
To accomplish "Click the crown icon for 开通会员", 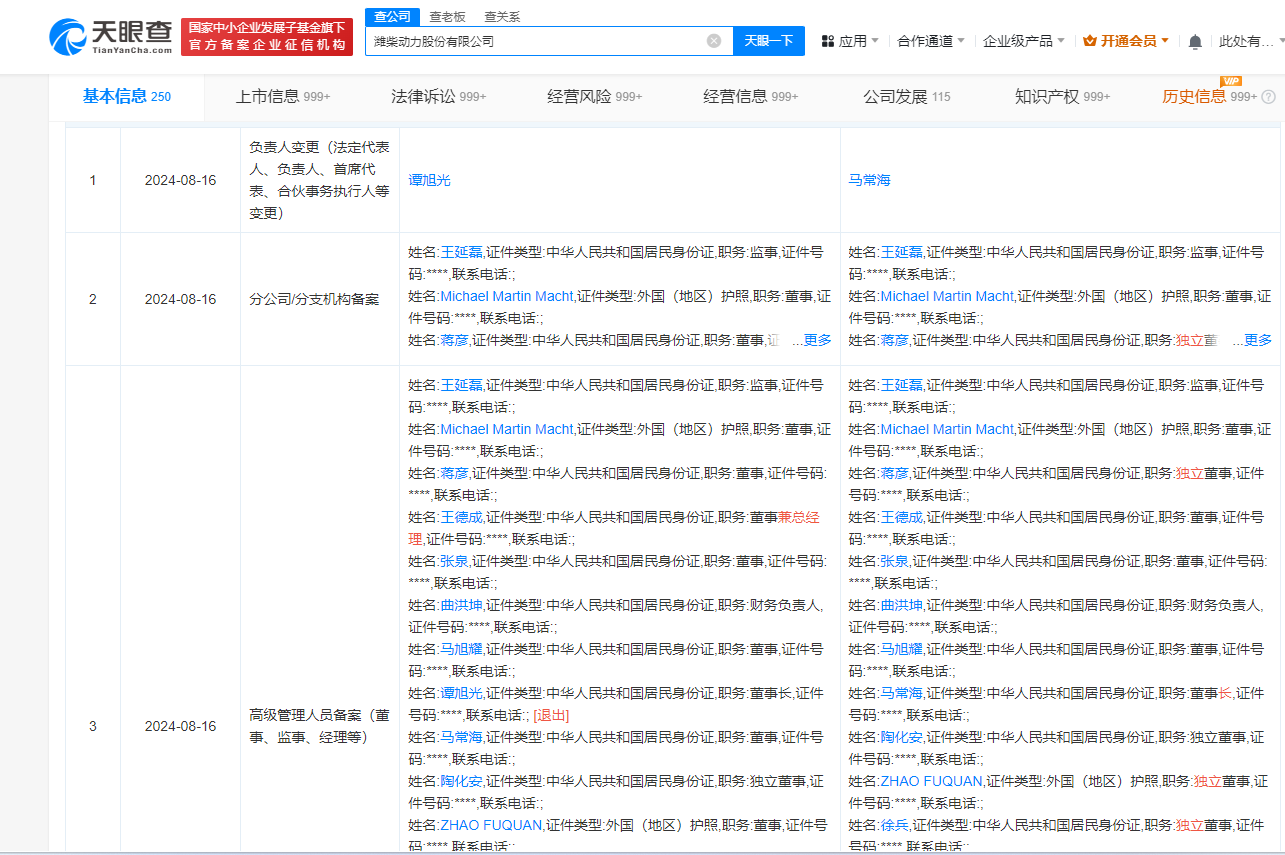I will point(1090,41).
